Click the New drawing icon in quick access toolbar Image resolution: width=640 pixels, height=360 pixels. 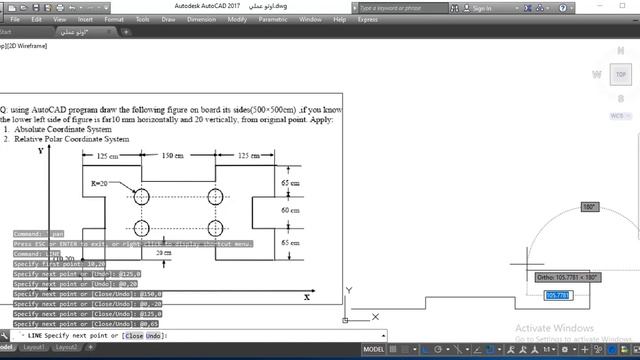(12, 8)
